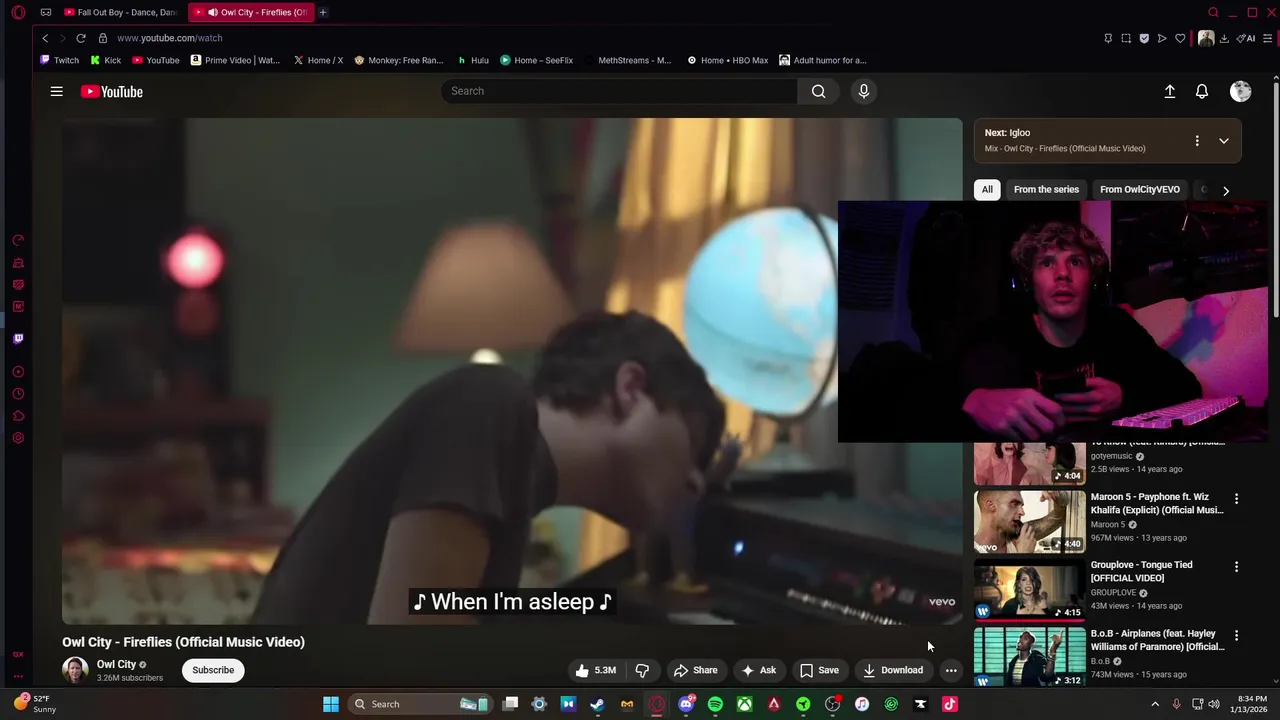Image resolution: width=1280 pixels, height=720 pixels.
Task: Open browser downloads panel
Action: pos(1224,38)
